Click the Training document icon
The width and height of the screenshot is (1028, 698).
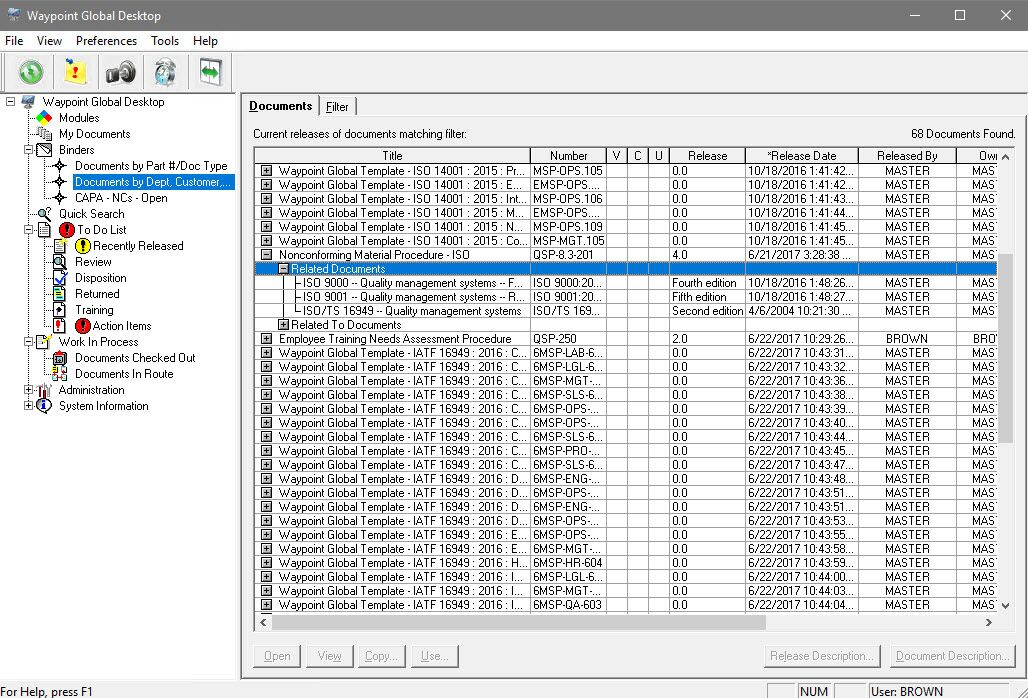[x=60, y=310]
